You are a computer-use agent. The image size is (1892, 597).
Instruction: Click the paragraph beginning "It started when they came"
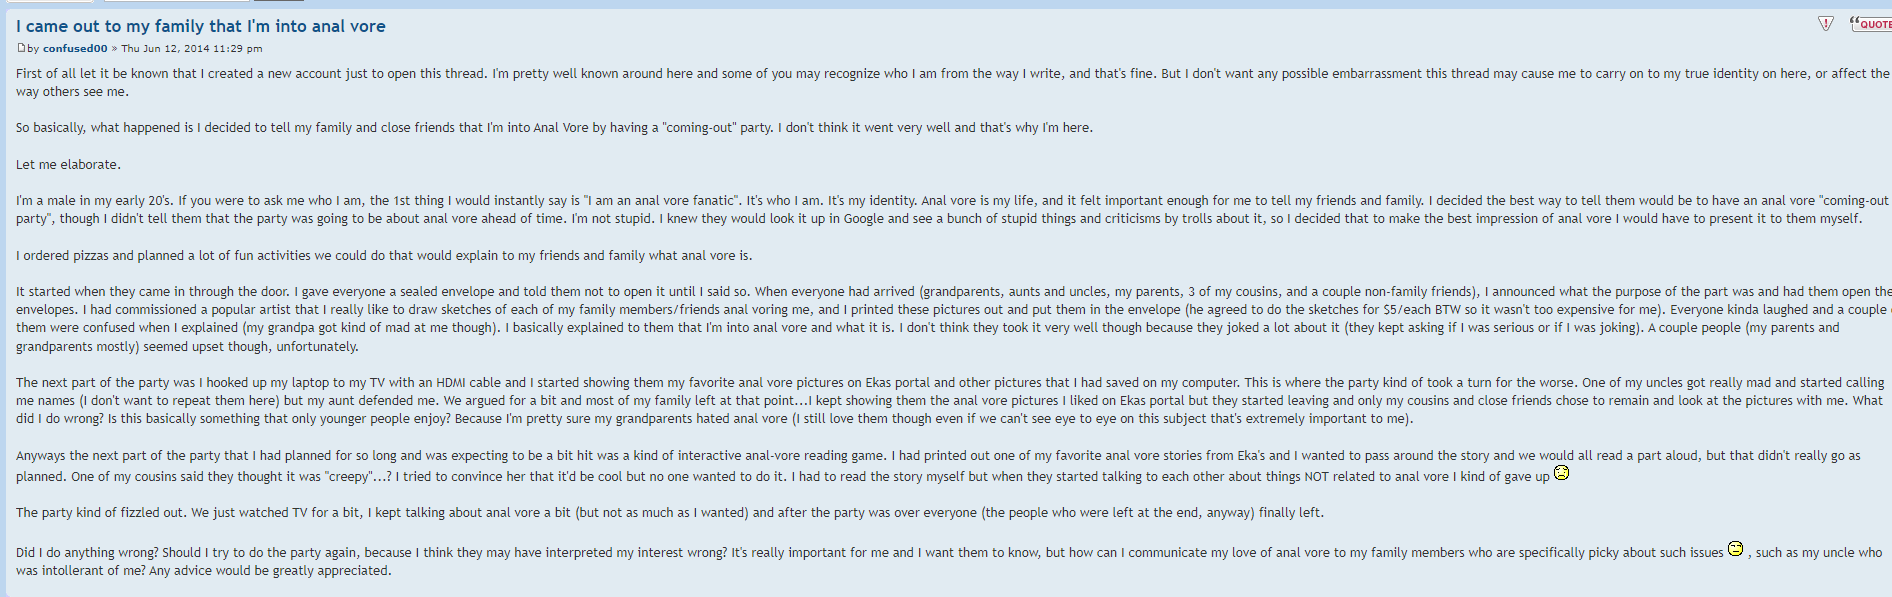(x=952, y=319)
